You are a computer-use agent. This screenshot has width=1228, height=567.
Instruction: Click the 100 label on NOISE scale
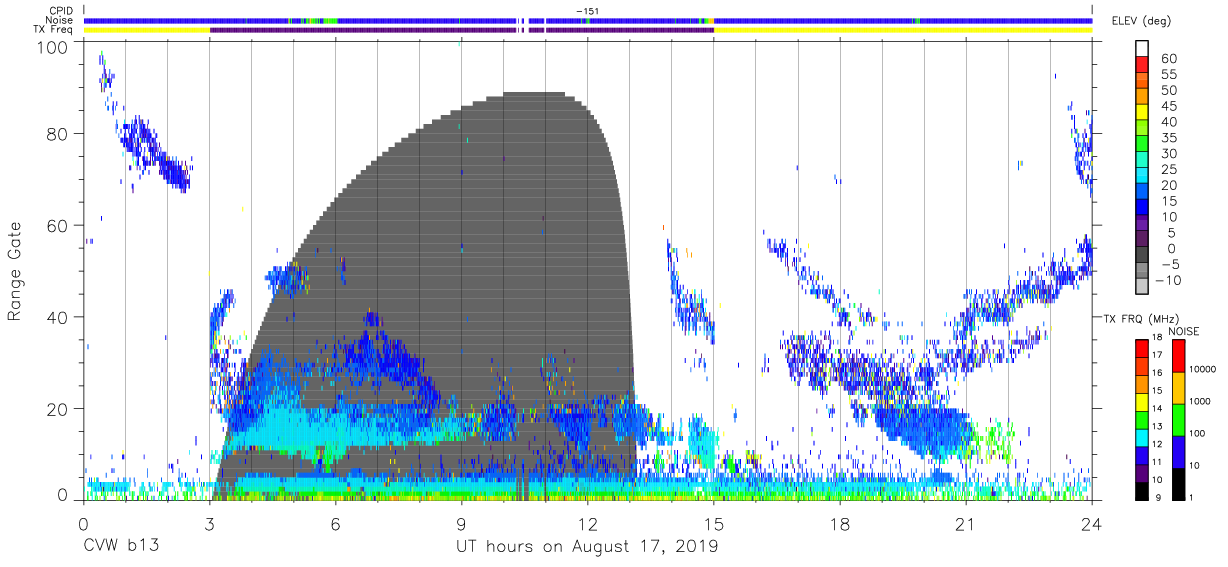pyautogui.click(x=1195, y=433)
